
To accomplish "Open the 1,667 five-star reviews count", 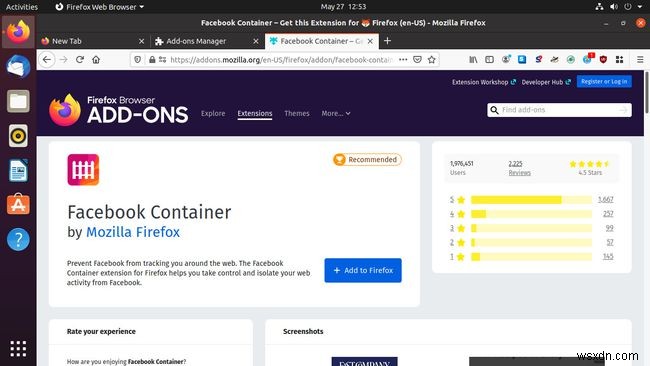I will (605, 200).
